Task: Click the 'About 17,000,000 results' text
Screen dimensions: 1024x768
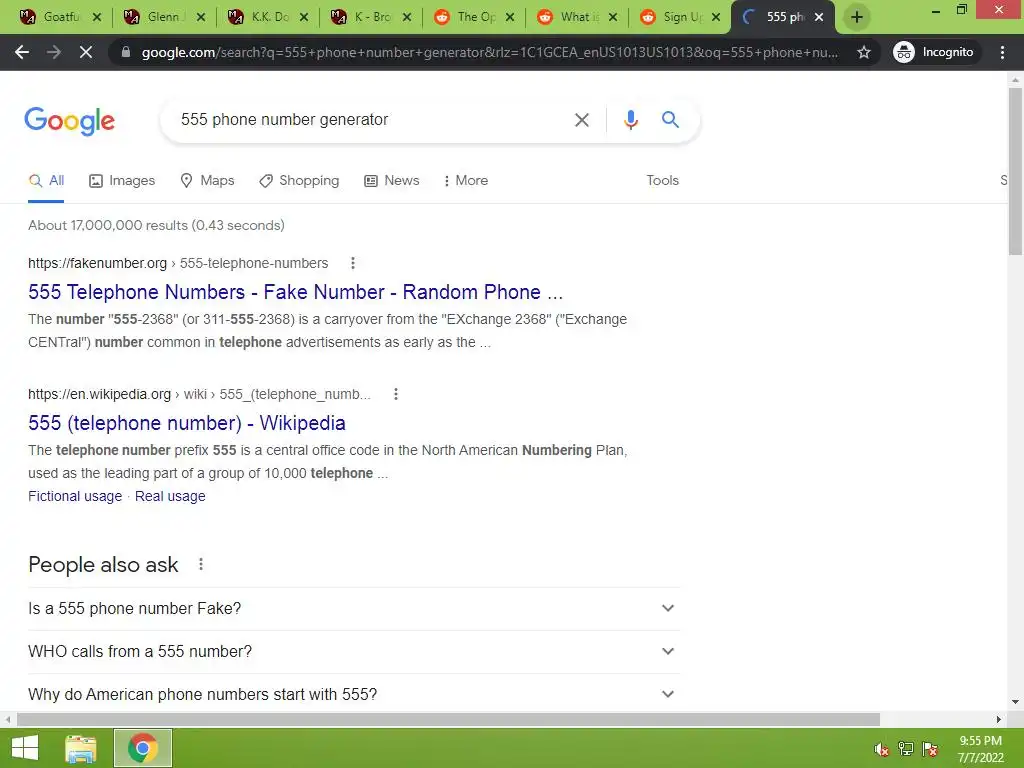Action: (x=156, y=225)
